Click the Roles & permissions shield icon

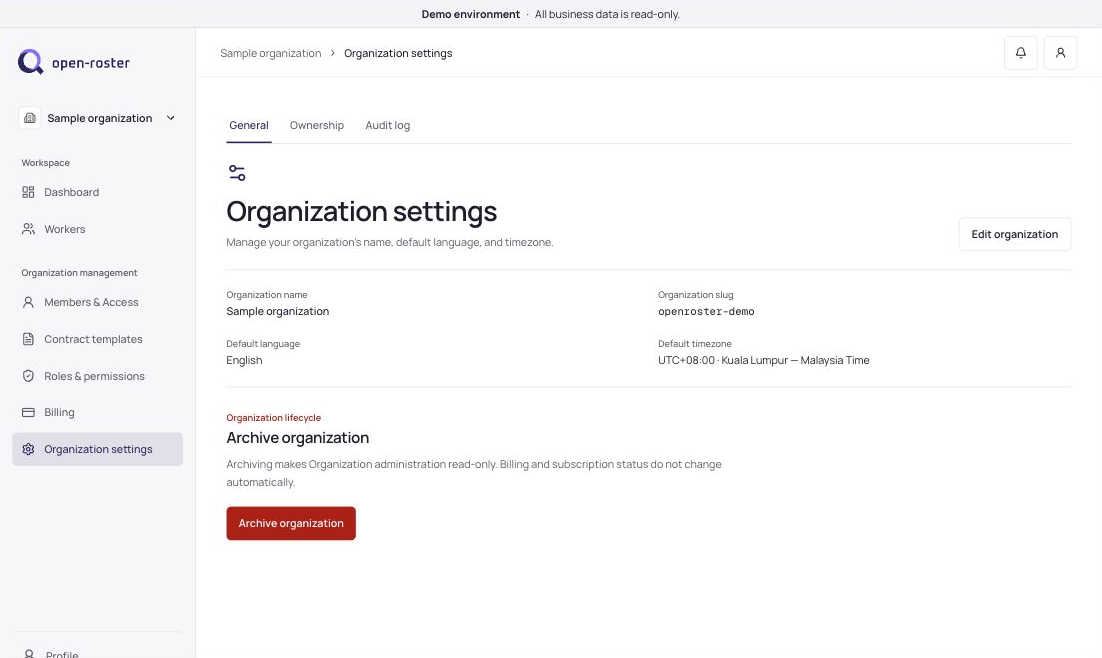(28, 376)
